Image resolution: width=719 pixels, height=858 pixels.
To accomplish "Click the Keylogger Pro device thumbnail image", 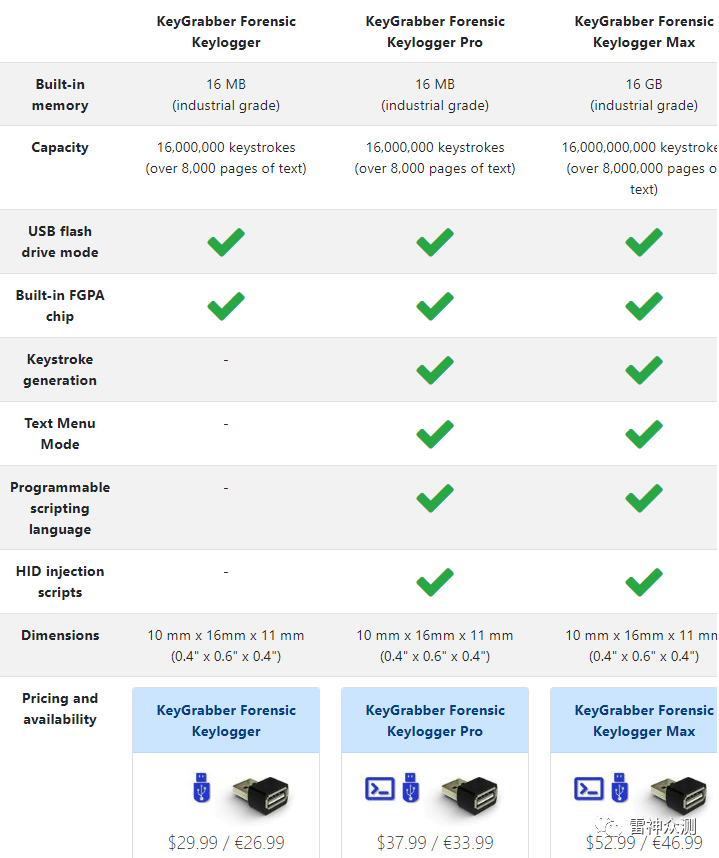I will click(x=468, y=790).
